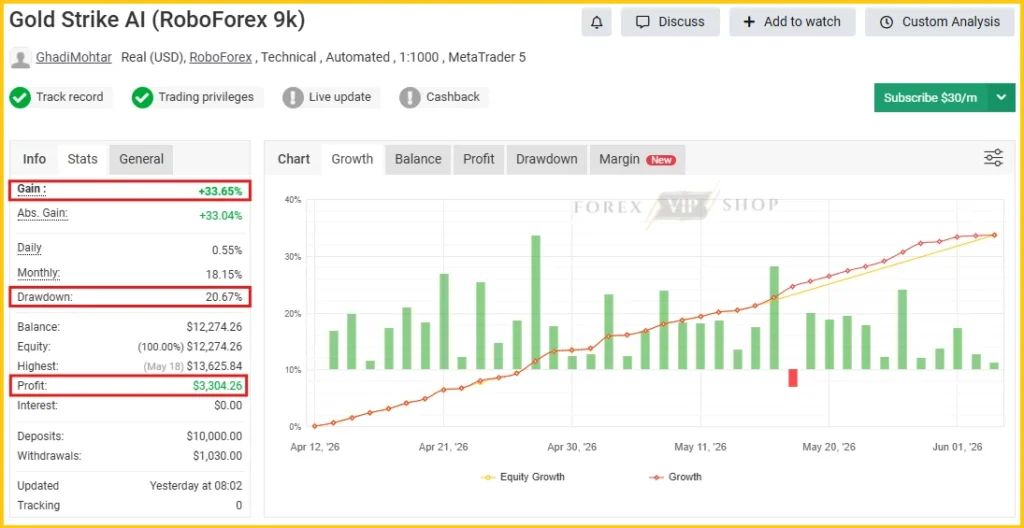This screenshot has width=1024, height=528.
Task: Click the Apr 21, '26 axis label
Action: [x=443, y=448]
